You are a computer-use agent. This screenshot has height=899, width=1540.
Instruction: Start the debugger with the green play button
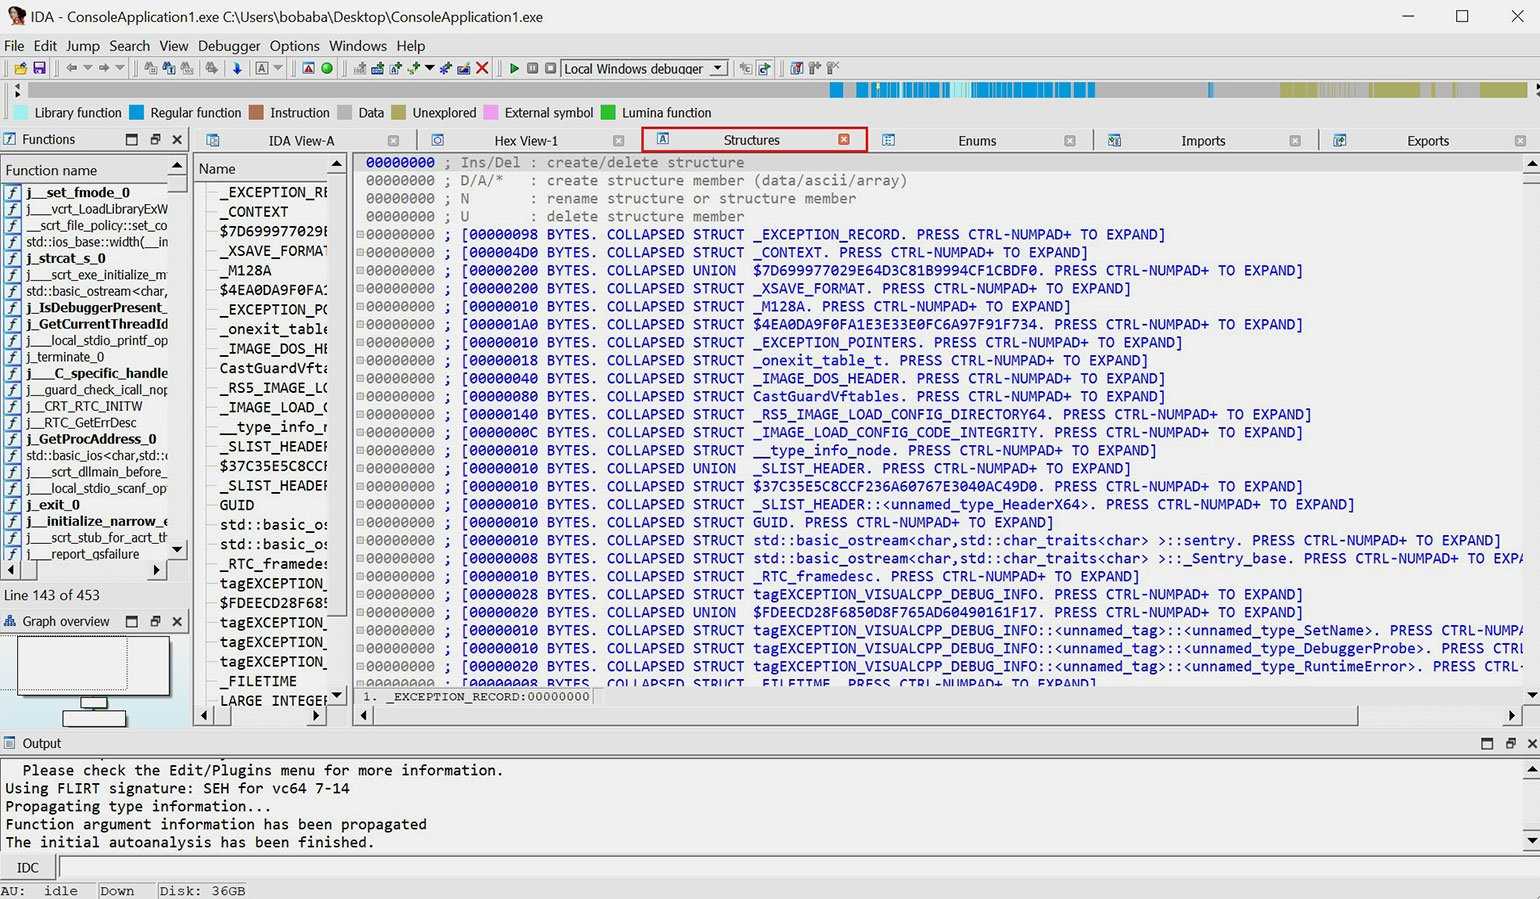click(x=514, y=68)
